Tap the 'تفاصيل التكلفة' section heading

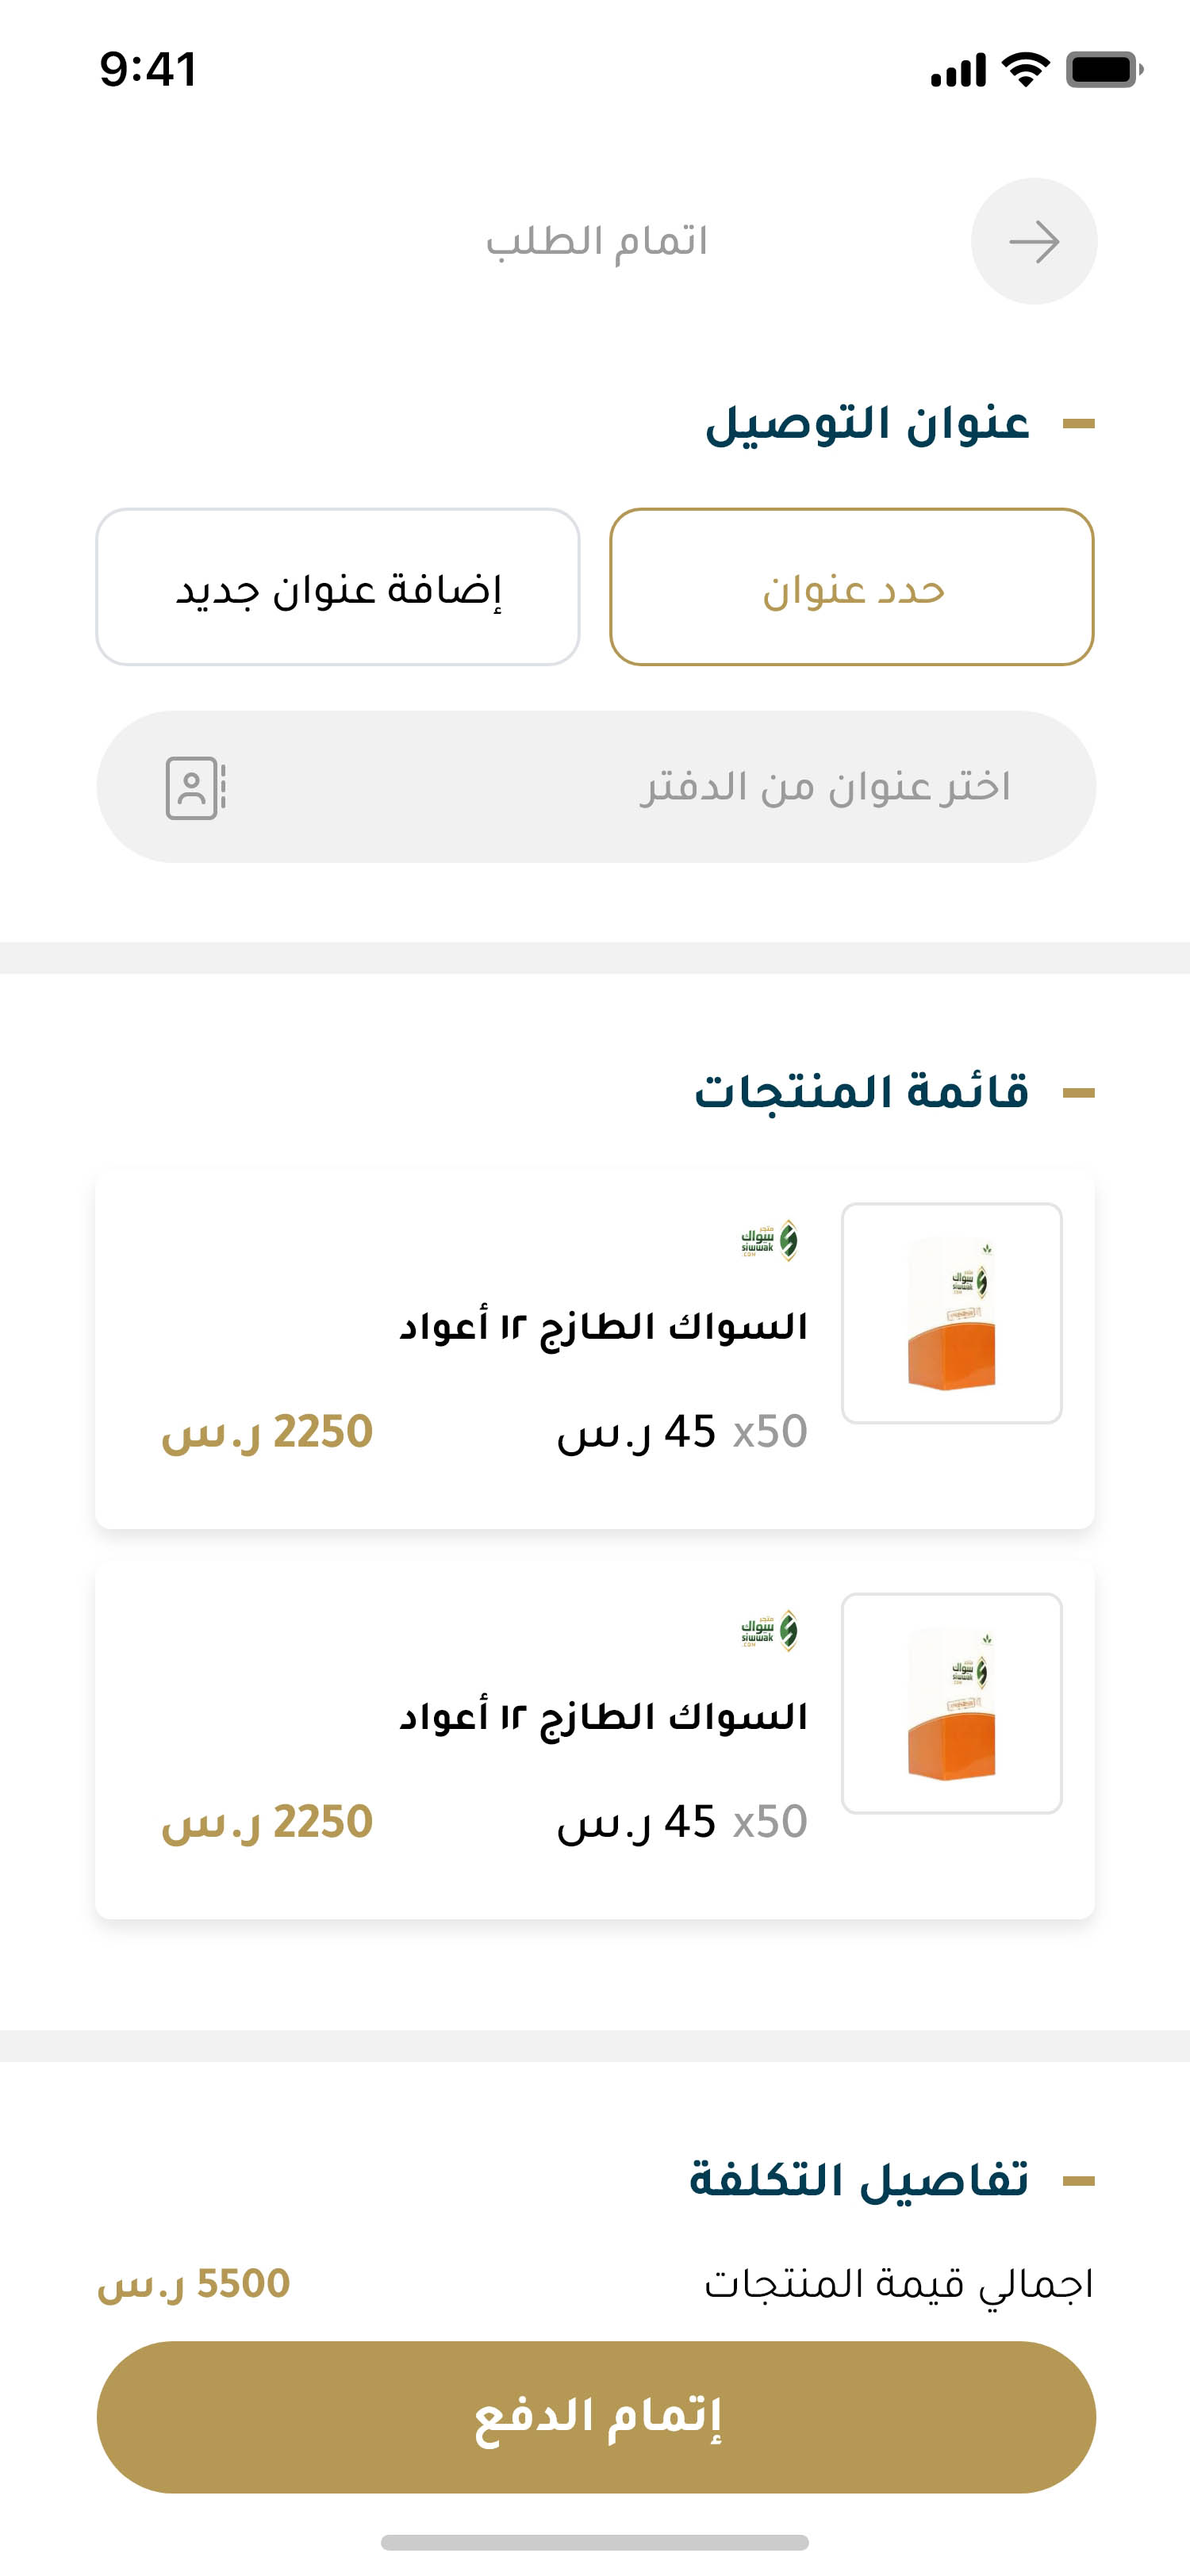pyautogui.click(x=859, y=2180)
